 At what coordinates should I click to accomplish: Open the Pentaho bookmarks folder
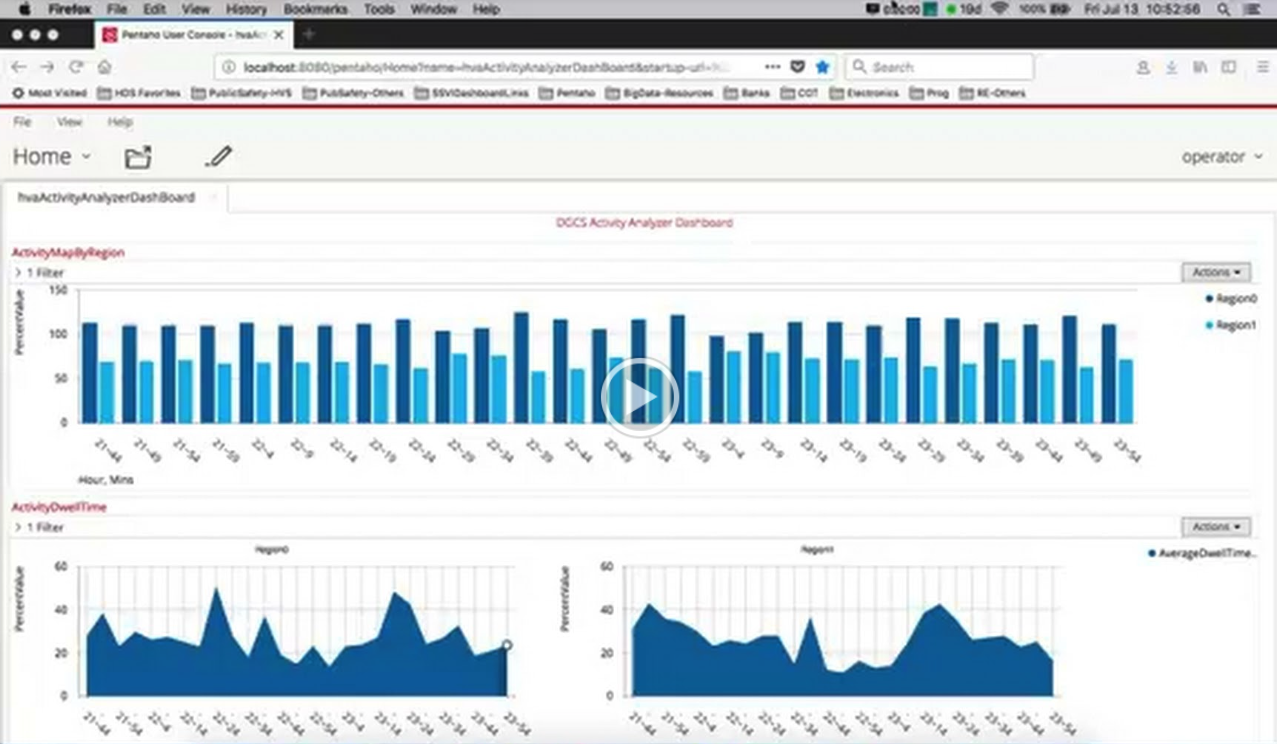coord(566,93)
